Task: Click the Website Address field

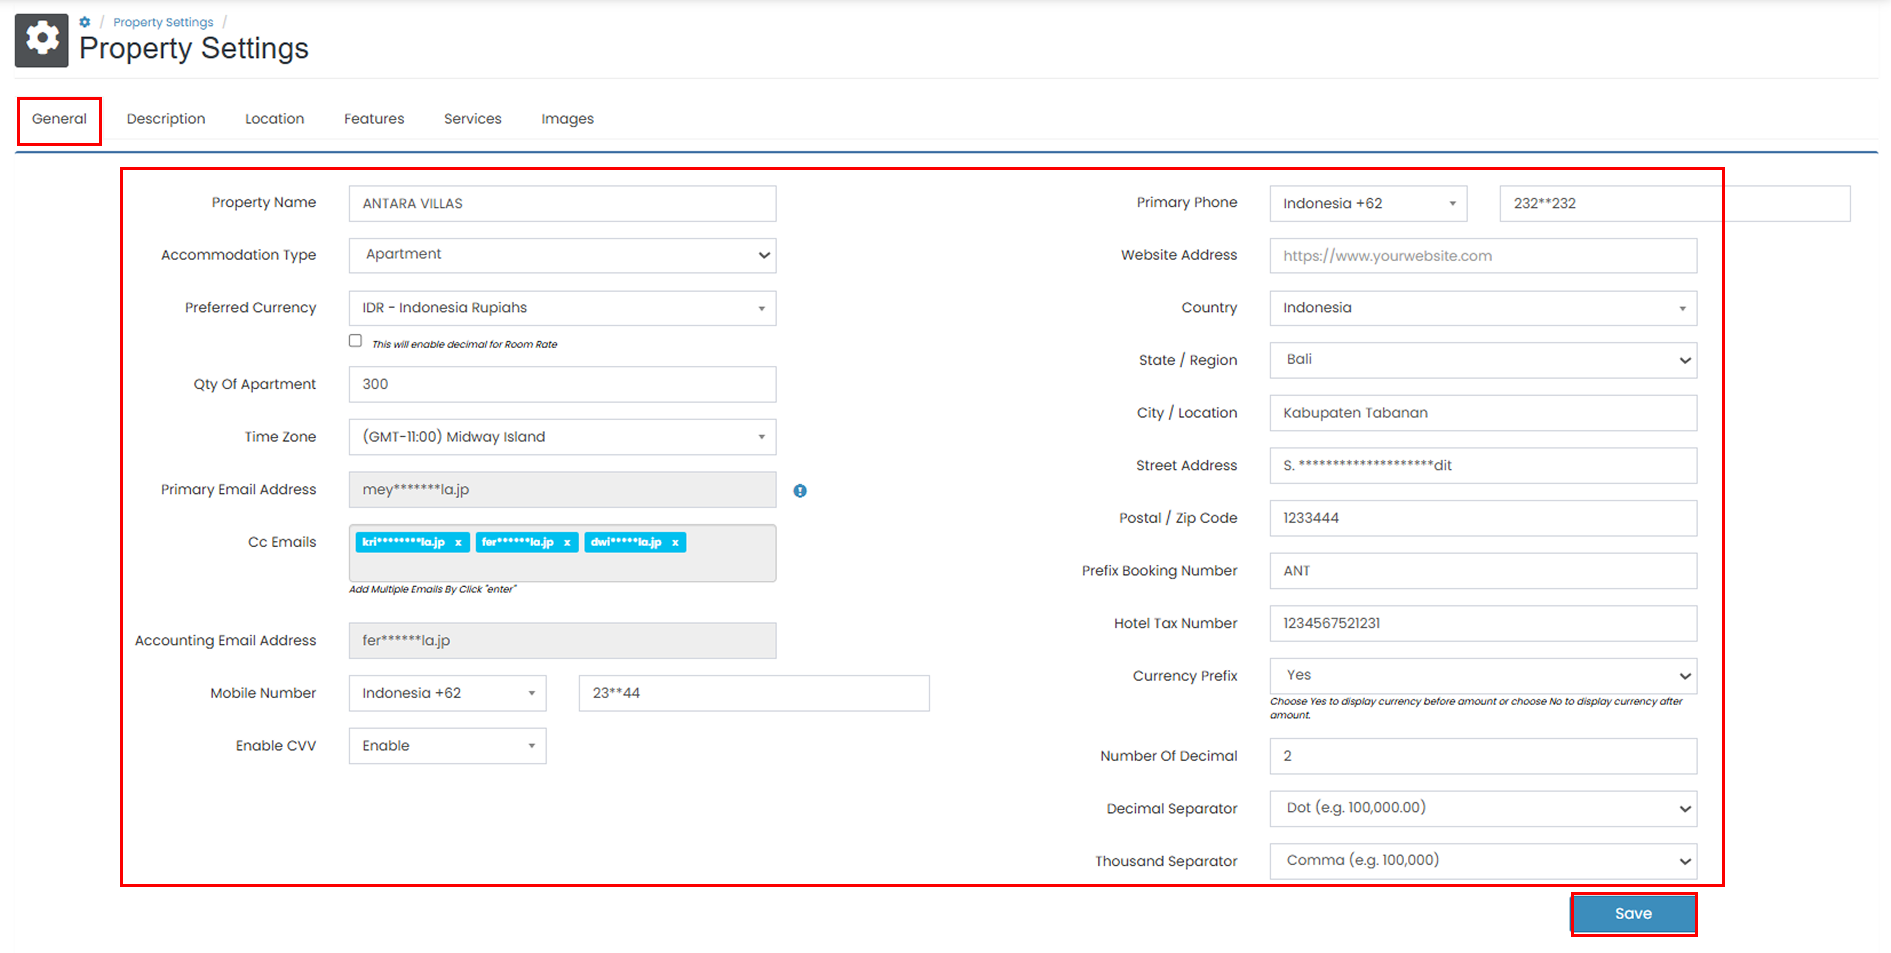Action: click(x=1483, y=255)
